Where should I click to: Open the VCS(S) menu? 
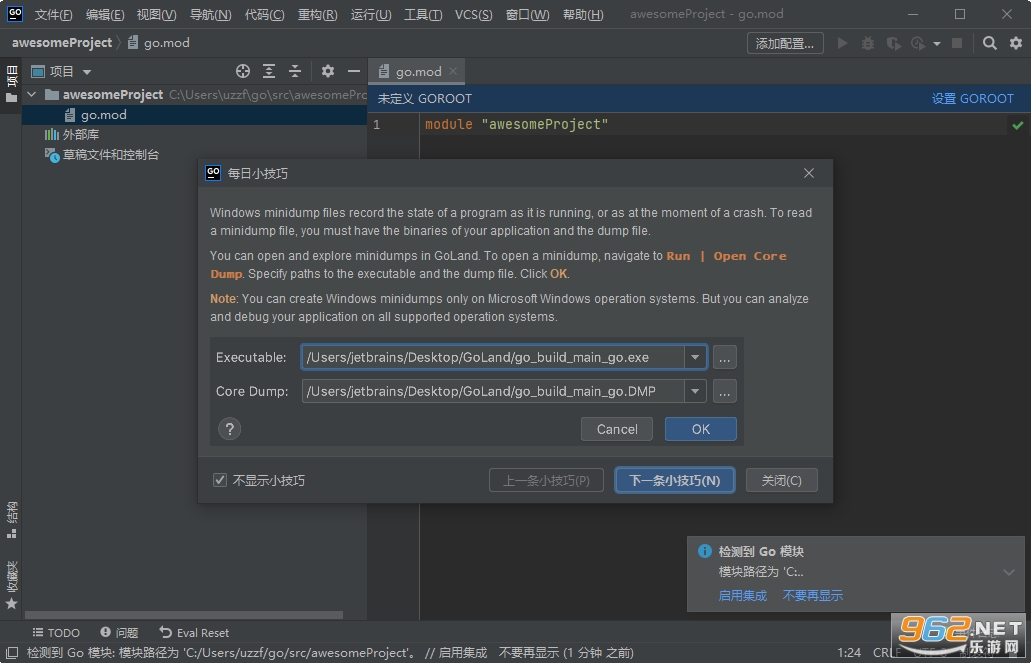point(473,14)
